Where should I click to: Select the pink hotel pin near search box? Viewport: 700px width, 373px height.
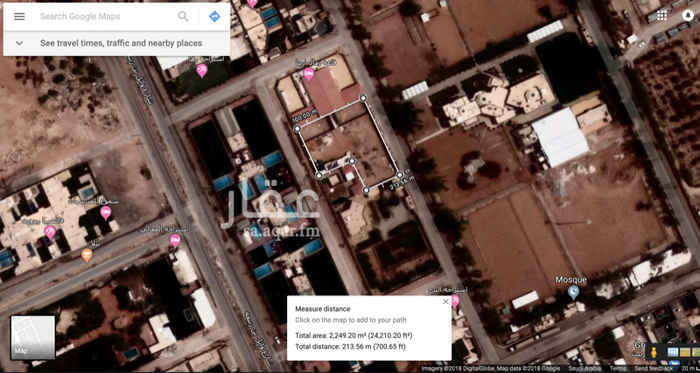(202, 70)
